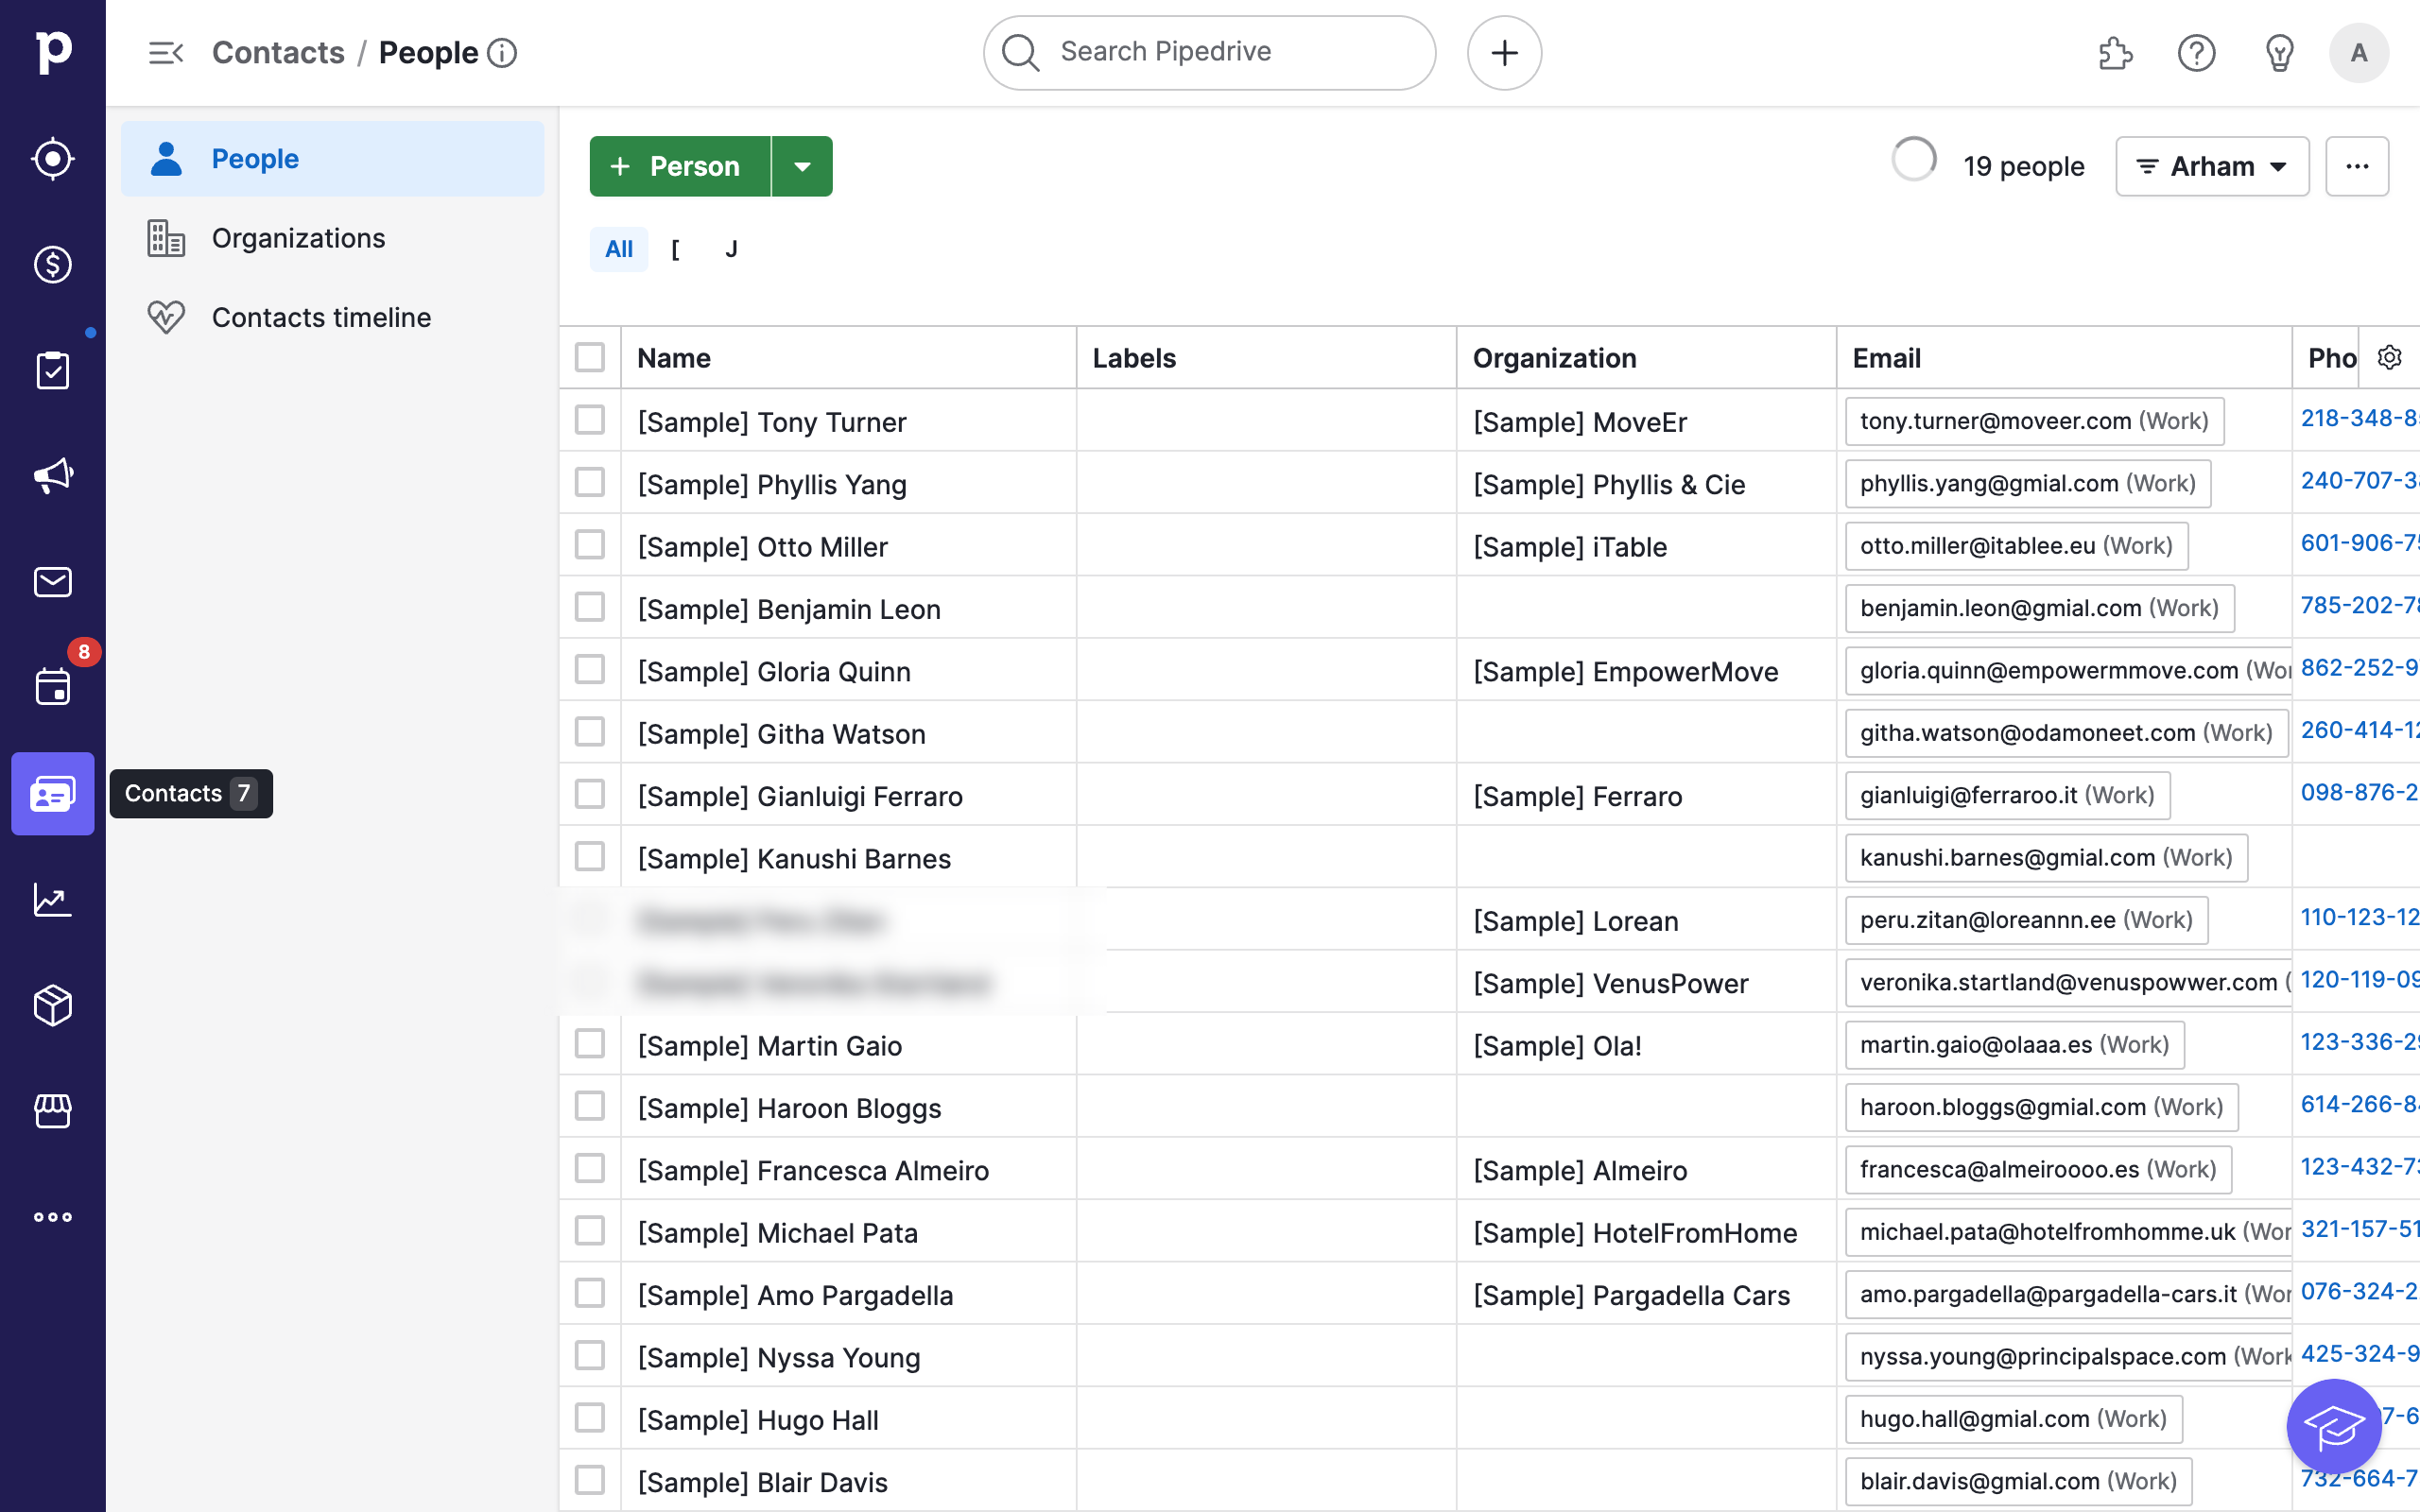Open Insights chart icon in sidebar
2420x1512 pixels.
click(x=52, y=900)
